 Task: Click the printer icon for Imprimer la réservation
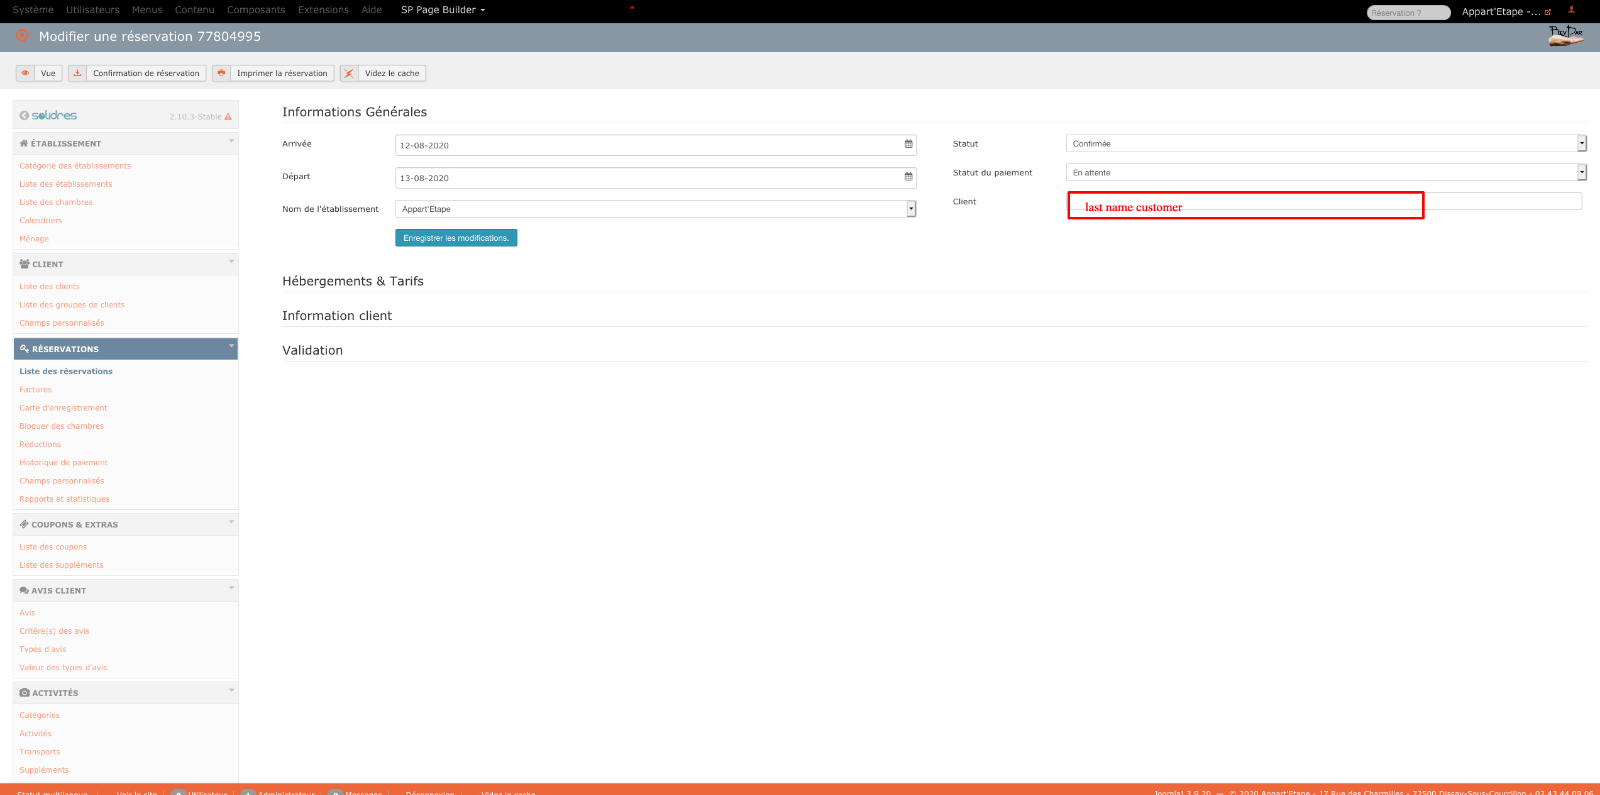221,73
